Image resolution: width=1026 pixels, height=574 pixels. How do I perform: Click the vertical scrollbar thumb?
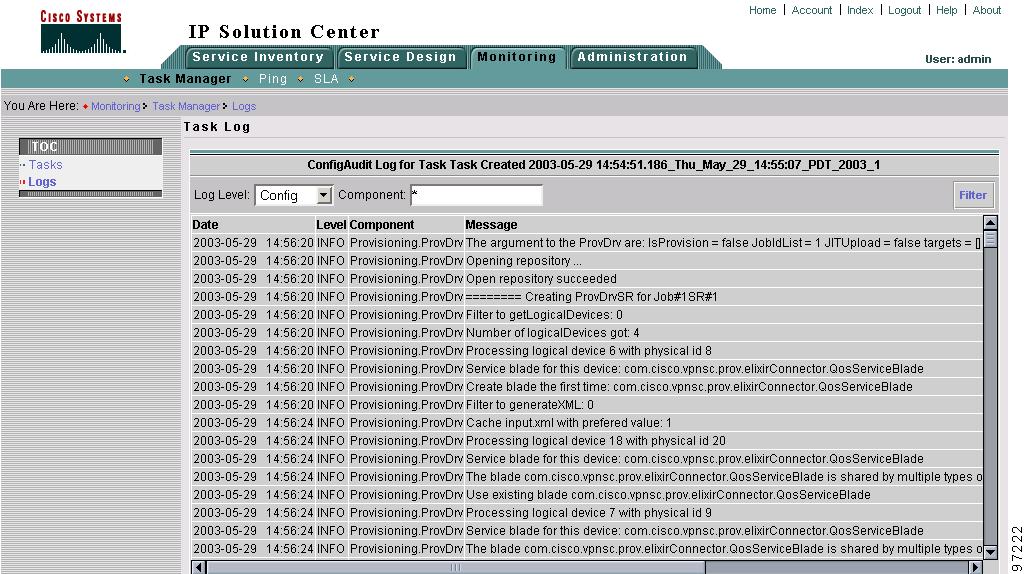tap(990, 239)
